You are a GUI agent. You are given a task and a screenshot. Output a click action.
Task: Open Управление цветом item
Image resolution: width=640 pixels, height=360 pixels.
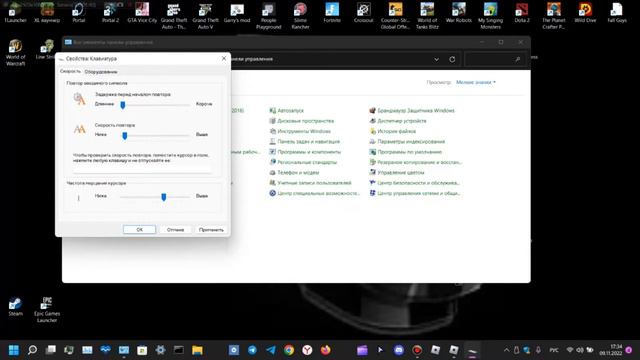(396, 172)
